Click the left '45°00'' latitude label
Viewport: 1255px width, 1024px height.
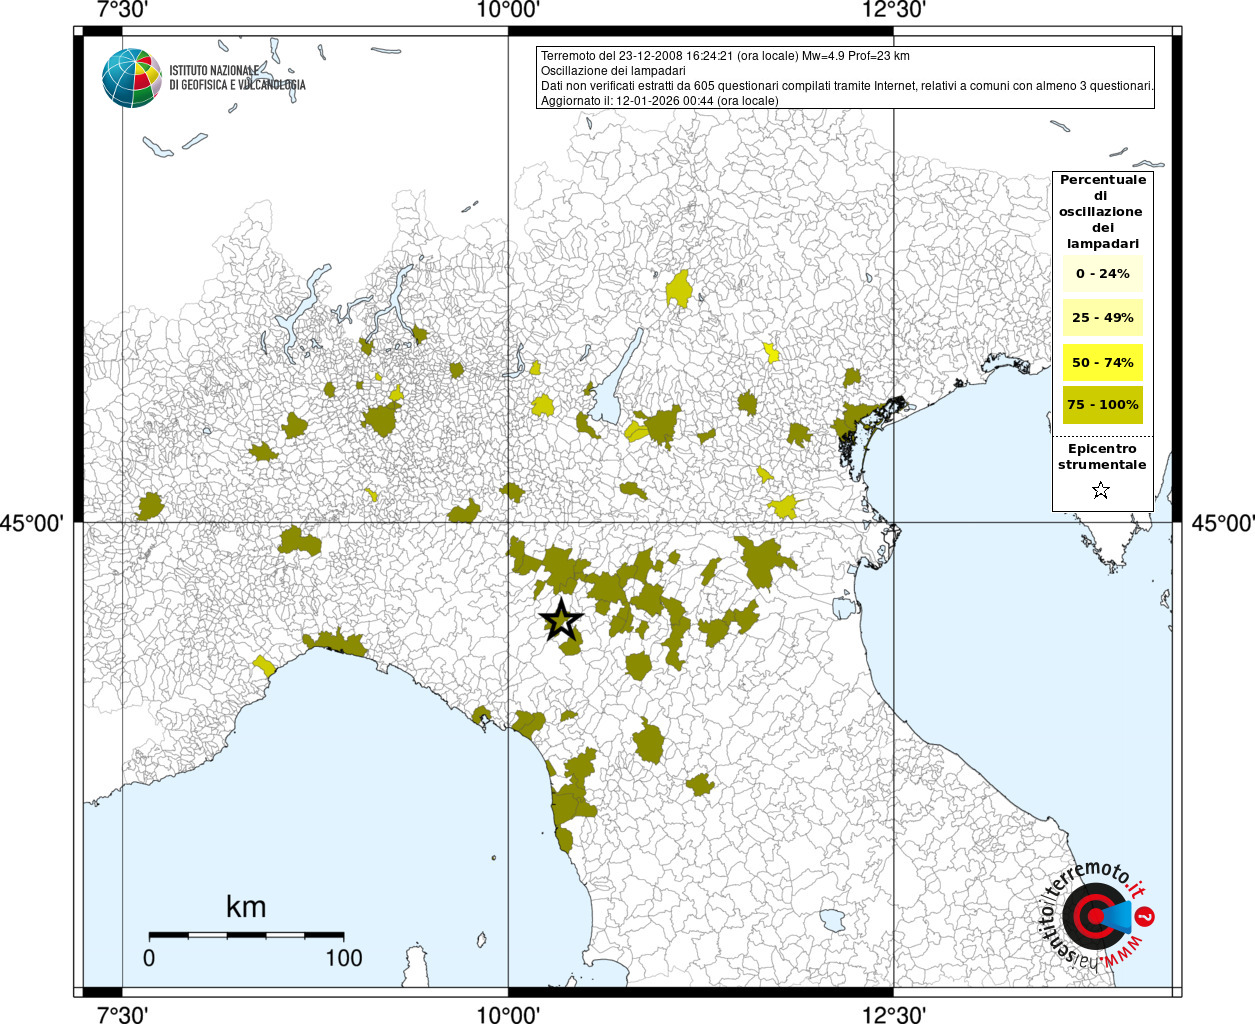pyautogui.click(x=32, y=523)
